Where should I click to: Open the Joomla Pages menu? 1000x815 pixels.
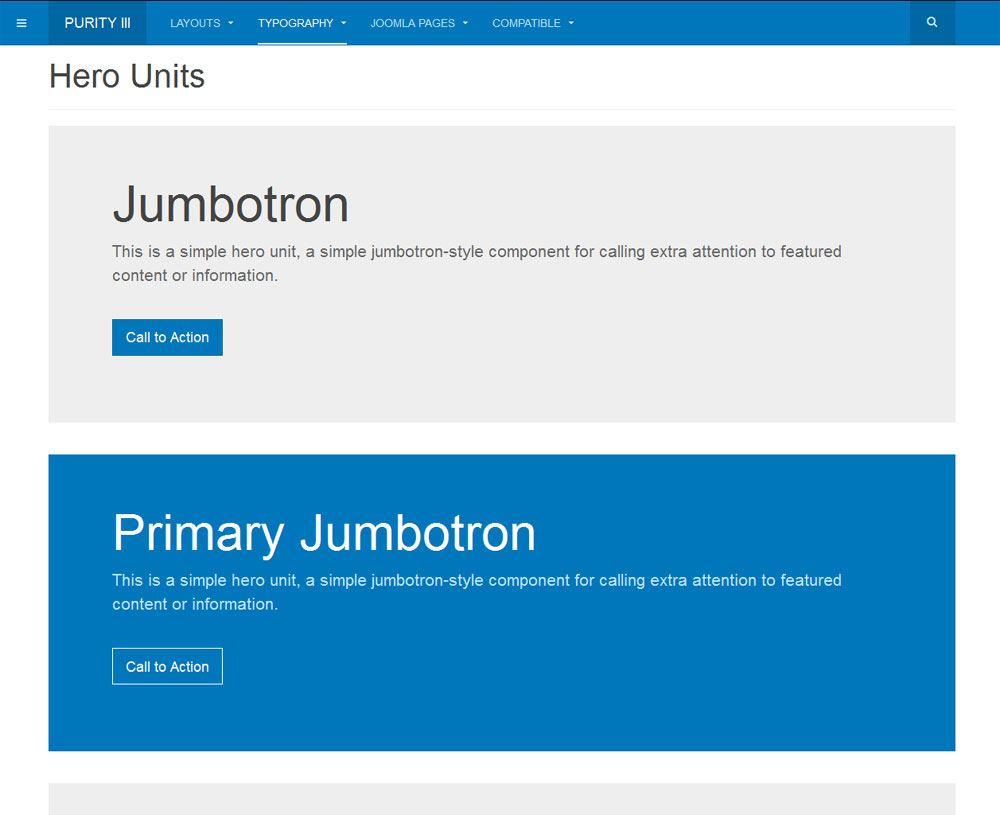pos(412,23)
